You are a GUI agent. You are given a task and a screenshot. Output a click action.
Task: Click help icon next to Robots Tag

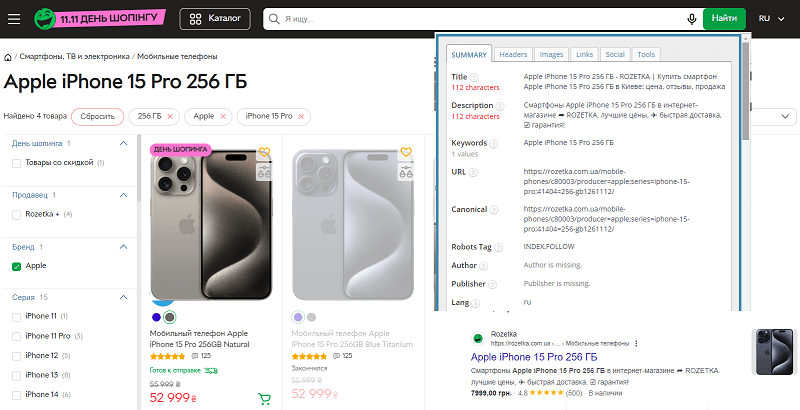point(498,248)
